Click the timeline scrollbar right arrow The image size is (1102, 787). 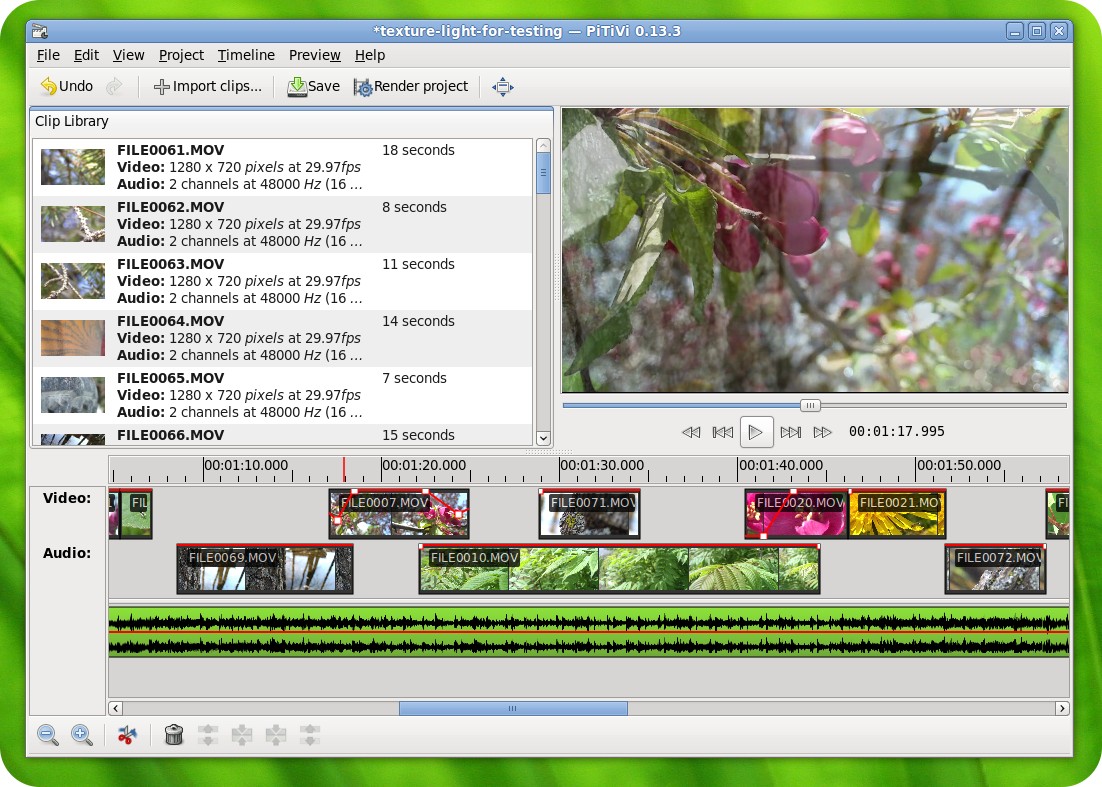(x=1061, y=708)
